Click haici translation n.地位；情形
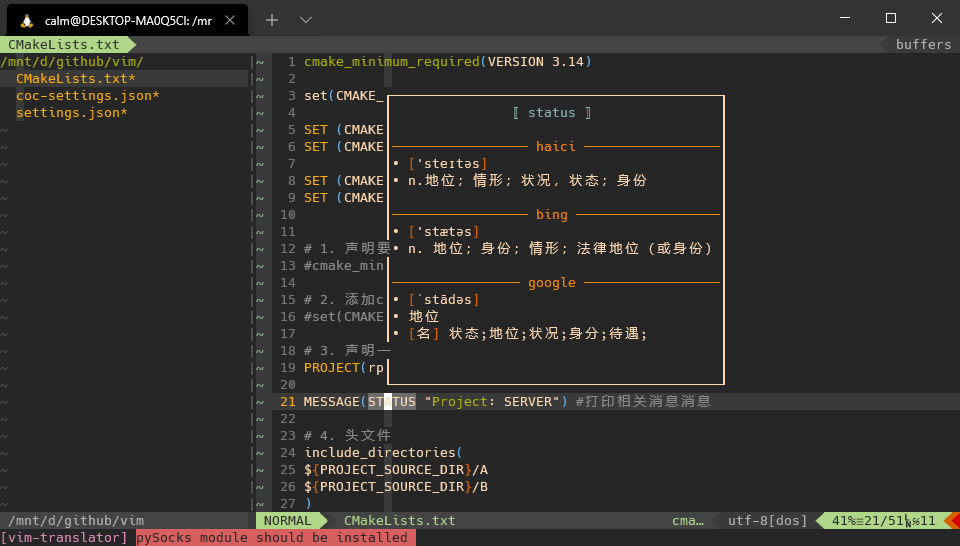The image size is (960, 546). click(527, 181)
